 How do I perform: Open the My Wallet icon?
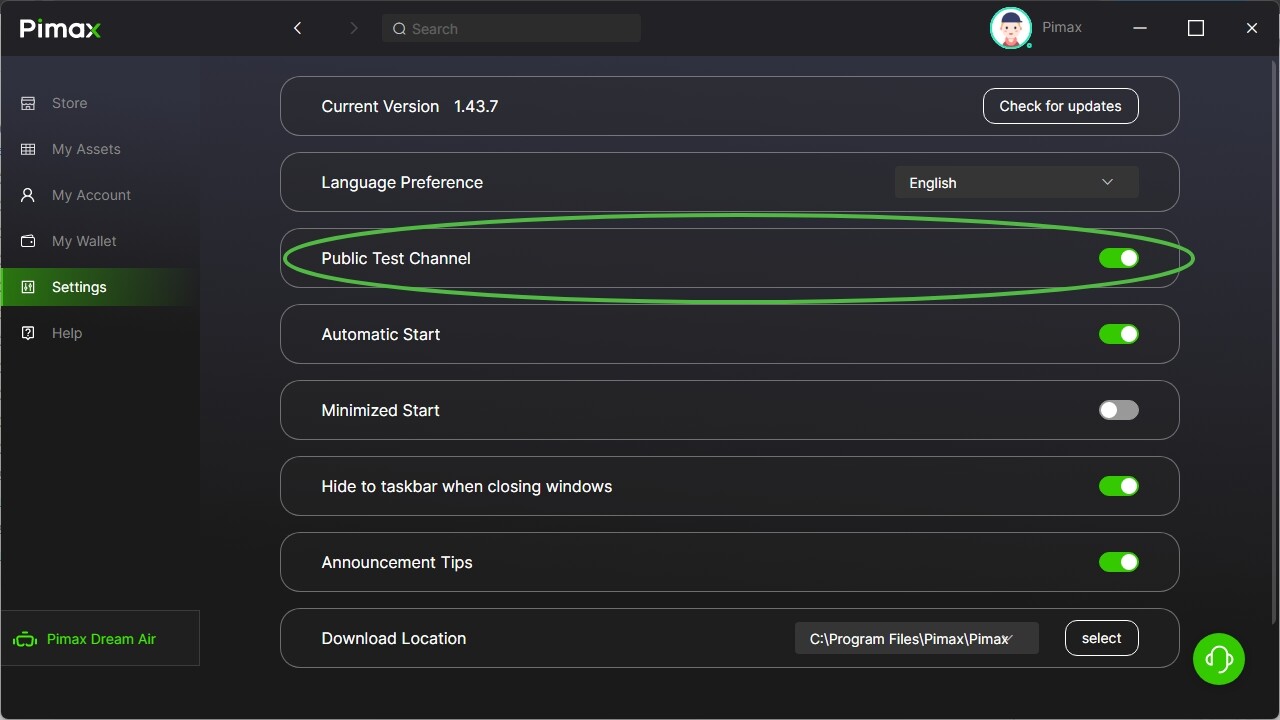click(x=28, y=241)
